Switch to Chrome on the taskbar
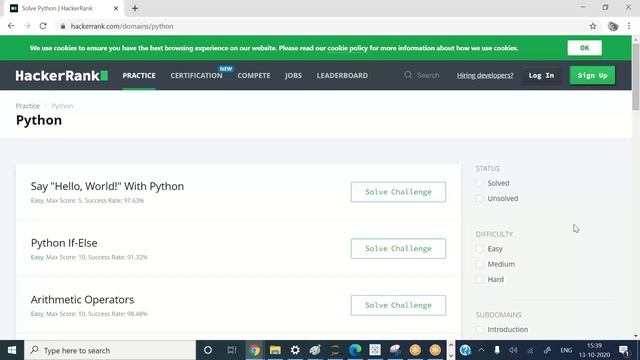The image size is (640, 360). pyautogui.click(x=254, y=350)
